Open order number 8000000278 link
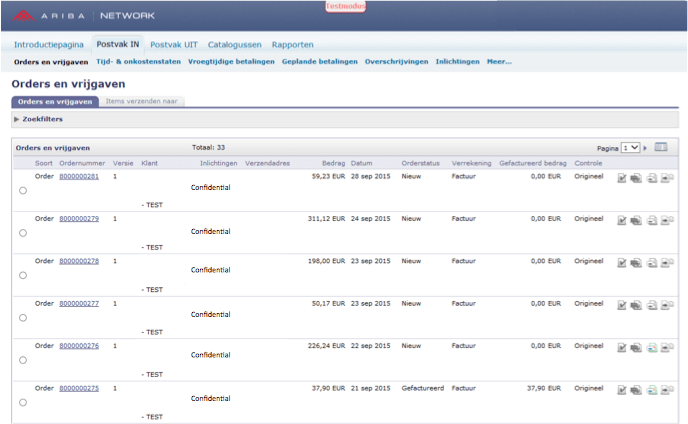Viewport: 688px width, 424px height. tap(79, 261)
